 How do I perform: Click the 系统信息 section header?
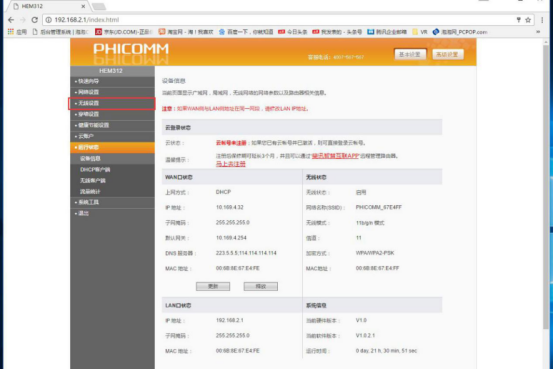[x=372, y=305]
